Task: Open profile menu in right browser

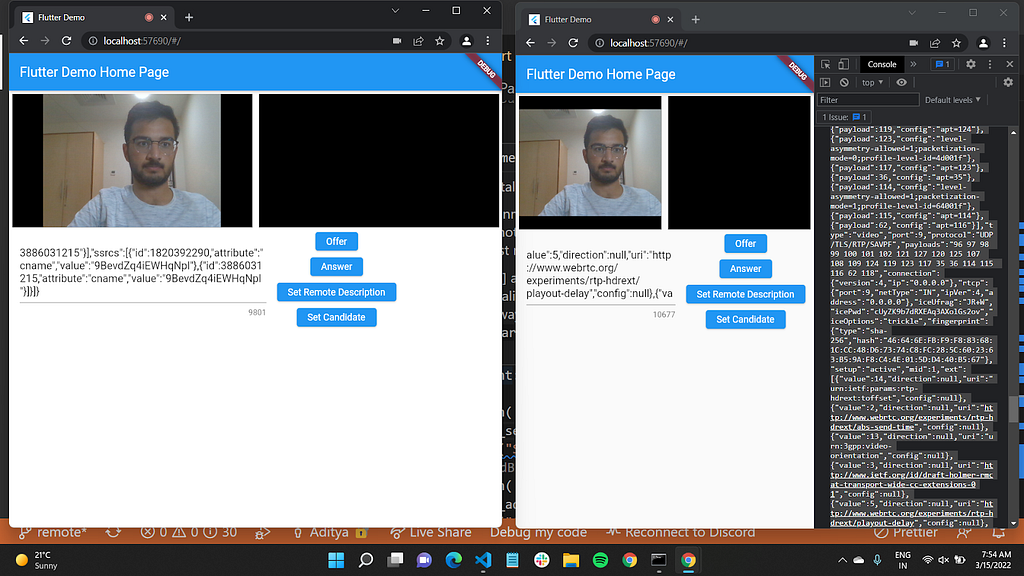Action: (x=983, y=42)
